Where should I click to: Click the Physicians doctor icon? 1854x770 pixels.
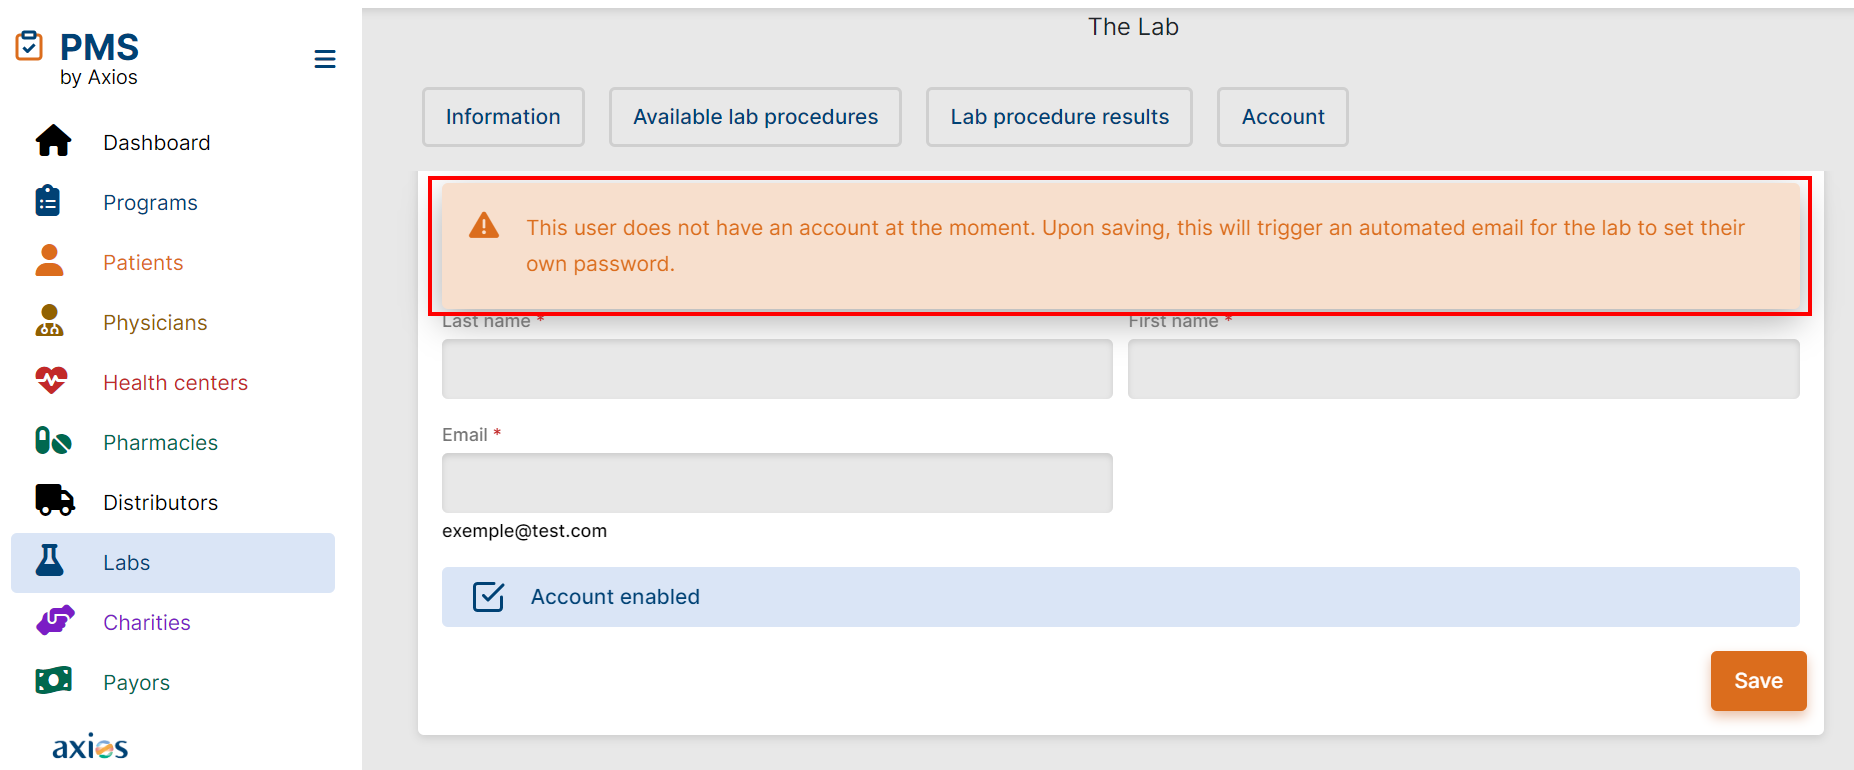49,322
